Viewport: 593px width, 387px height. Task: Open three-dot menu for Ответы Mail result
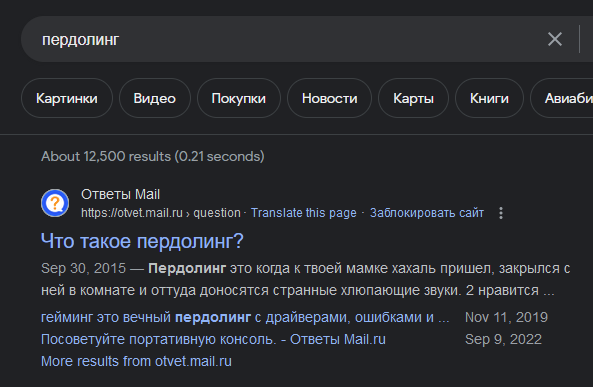coord(501,213)
